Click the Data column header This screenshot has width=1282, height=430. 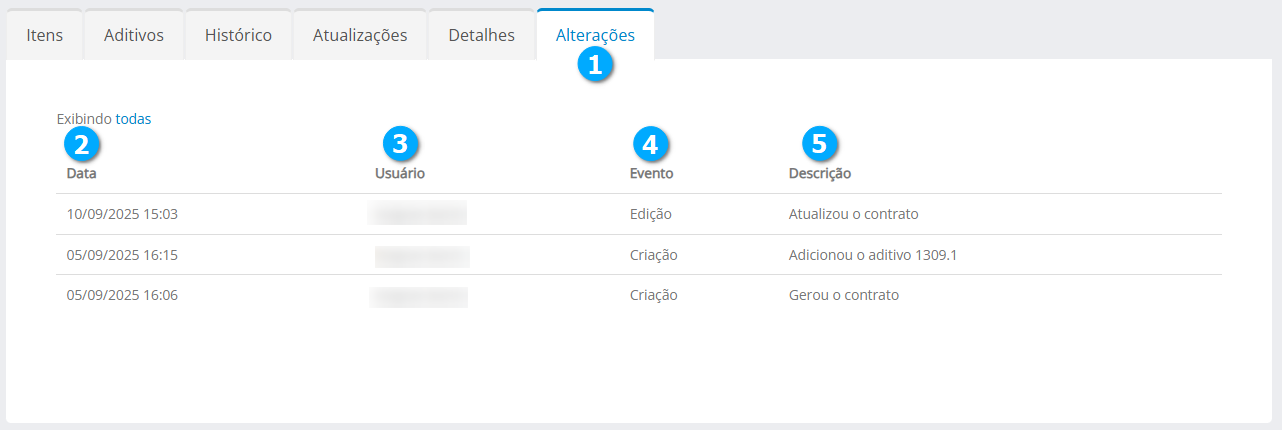[81, 174]
